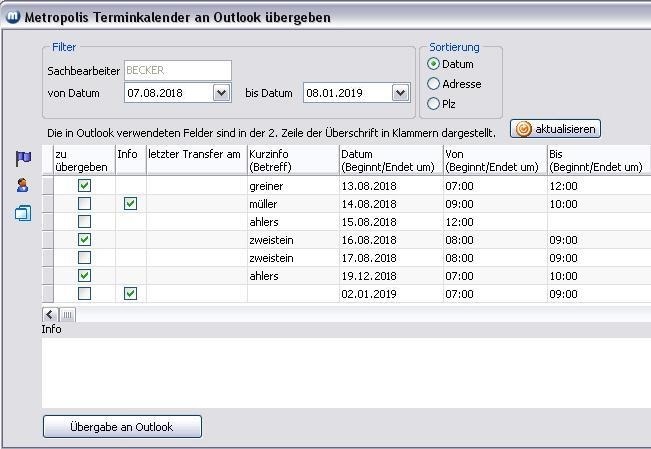Click the Sachbearbeiter field showing BECKER

tap(177, 71)
